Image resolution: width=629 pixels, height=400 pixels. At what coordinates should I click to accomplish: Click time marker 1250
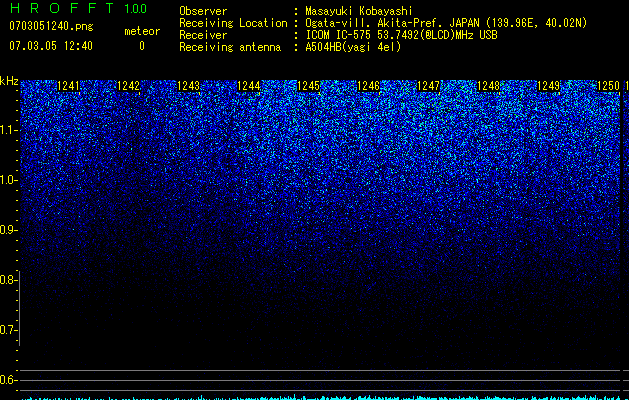[609, 86]
